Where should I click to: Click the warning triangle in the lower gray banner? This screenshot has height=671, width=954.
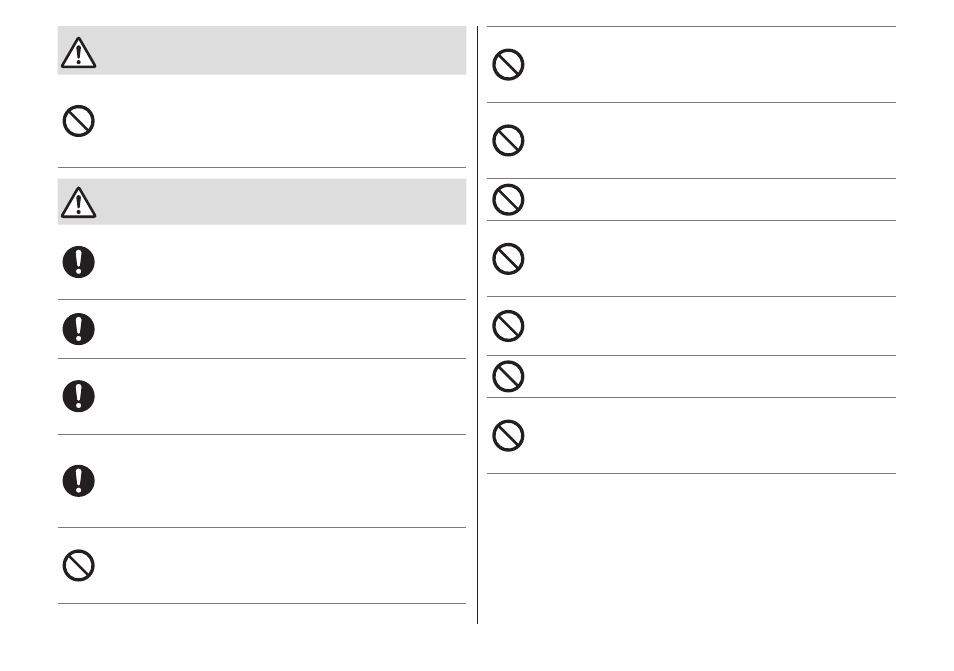click(78, 202)
